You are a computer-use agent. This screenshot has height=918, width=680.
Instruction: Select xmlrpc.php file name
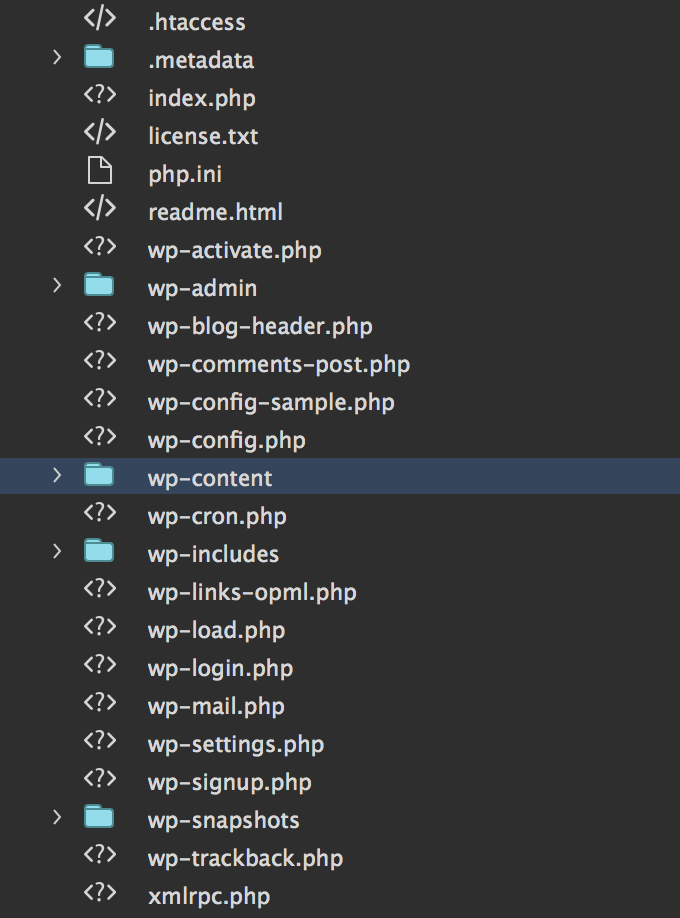[209, 896]
